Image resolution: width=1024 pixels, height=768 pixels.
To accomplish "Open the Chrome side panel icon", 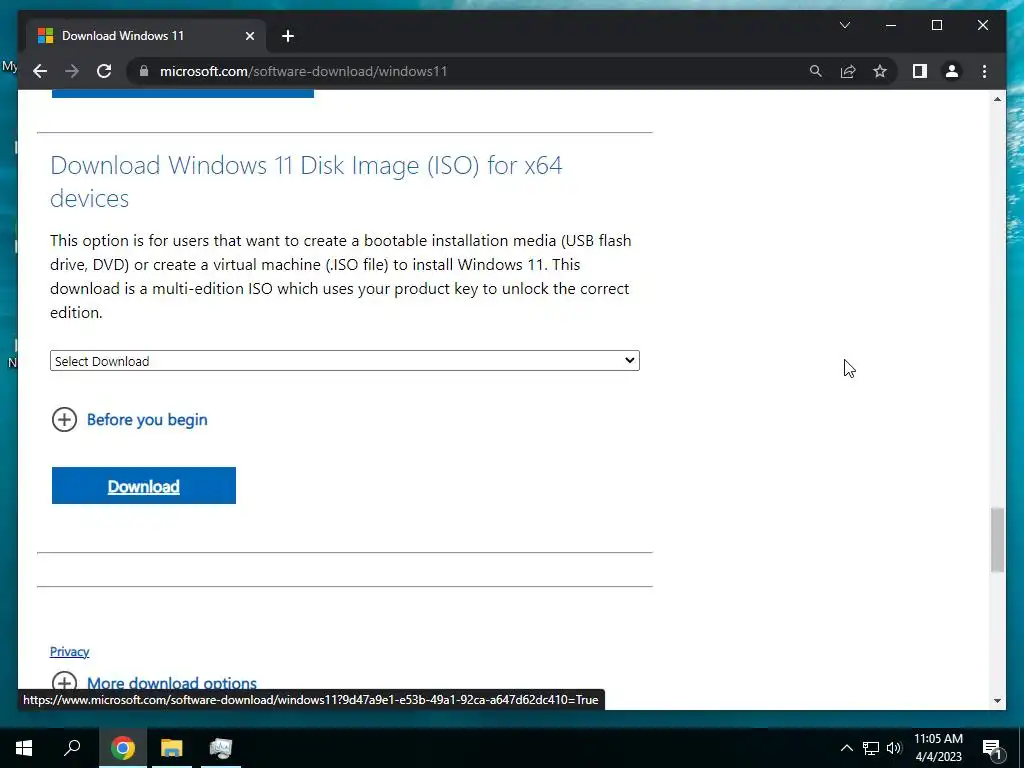I will click(x=920, y=71).
